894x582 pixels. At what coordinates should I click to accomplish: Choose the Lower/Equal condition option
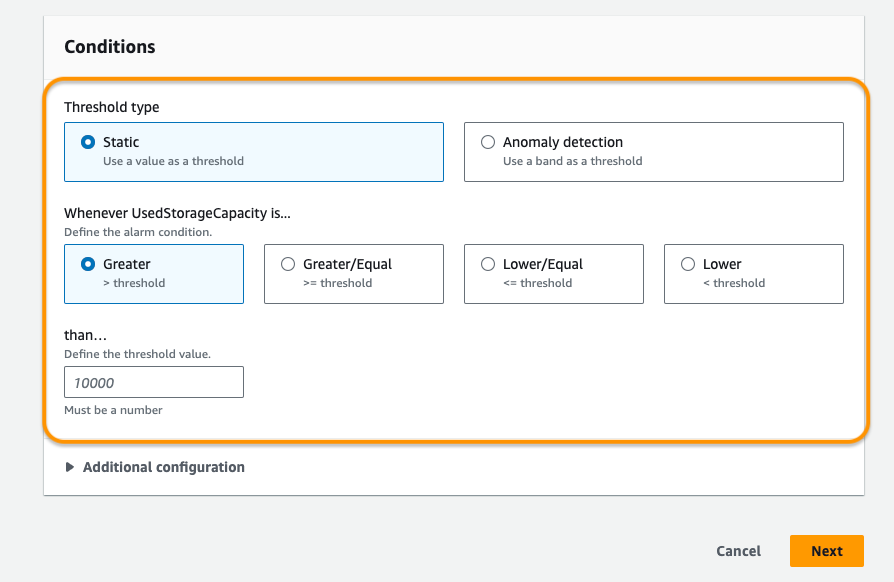coord(554,274)
